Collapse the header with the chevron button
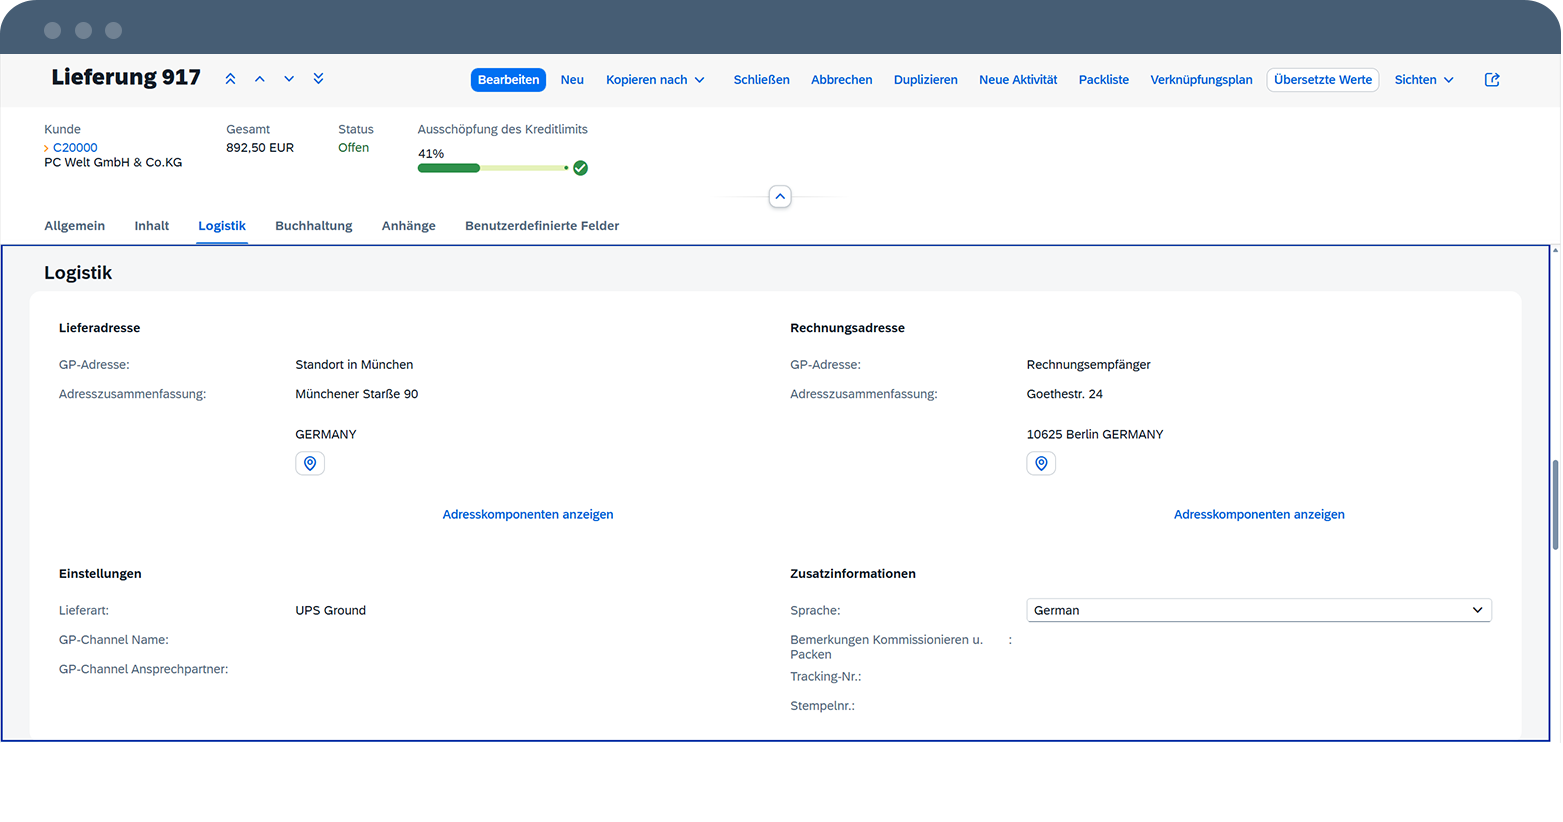 coord(780,197)
